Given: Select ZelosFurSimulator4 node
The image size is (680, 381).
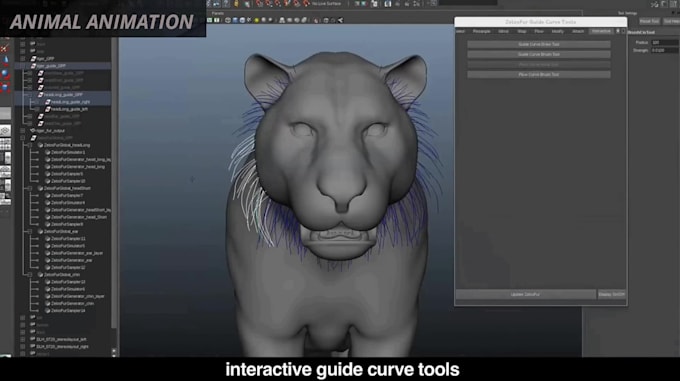Looking at the screenshot, I should [x=68, y=203].
